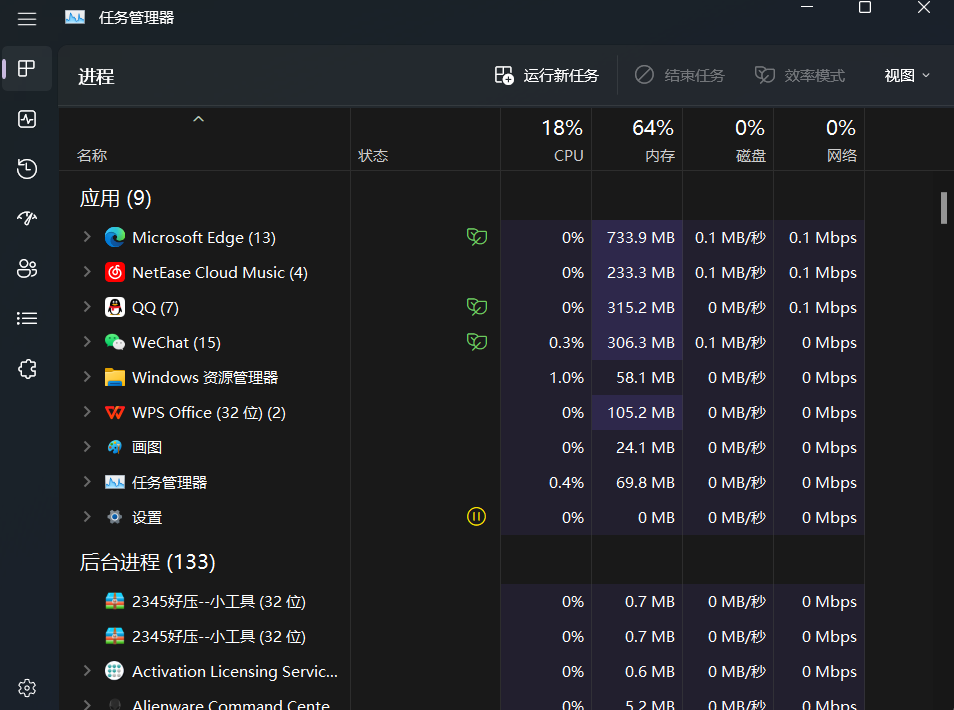Open the Users page in sidebar
The width and height of the screenshot is (954, 710).
(27, 268)
